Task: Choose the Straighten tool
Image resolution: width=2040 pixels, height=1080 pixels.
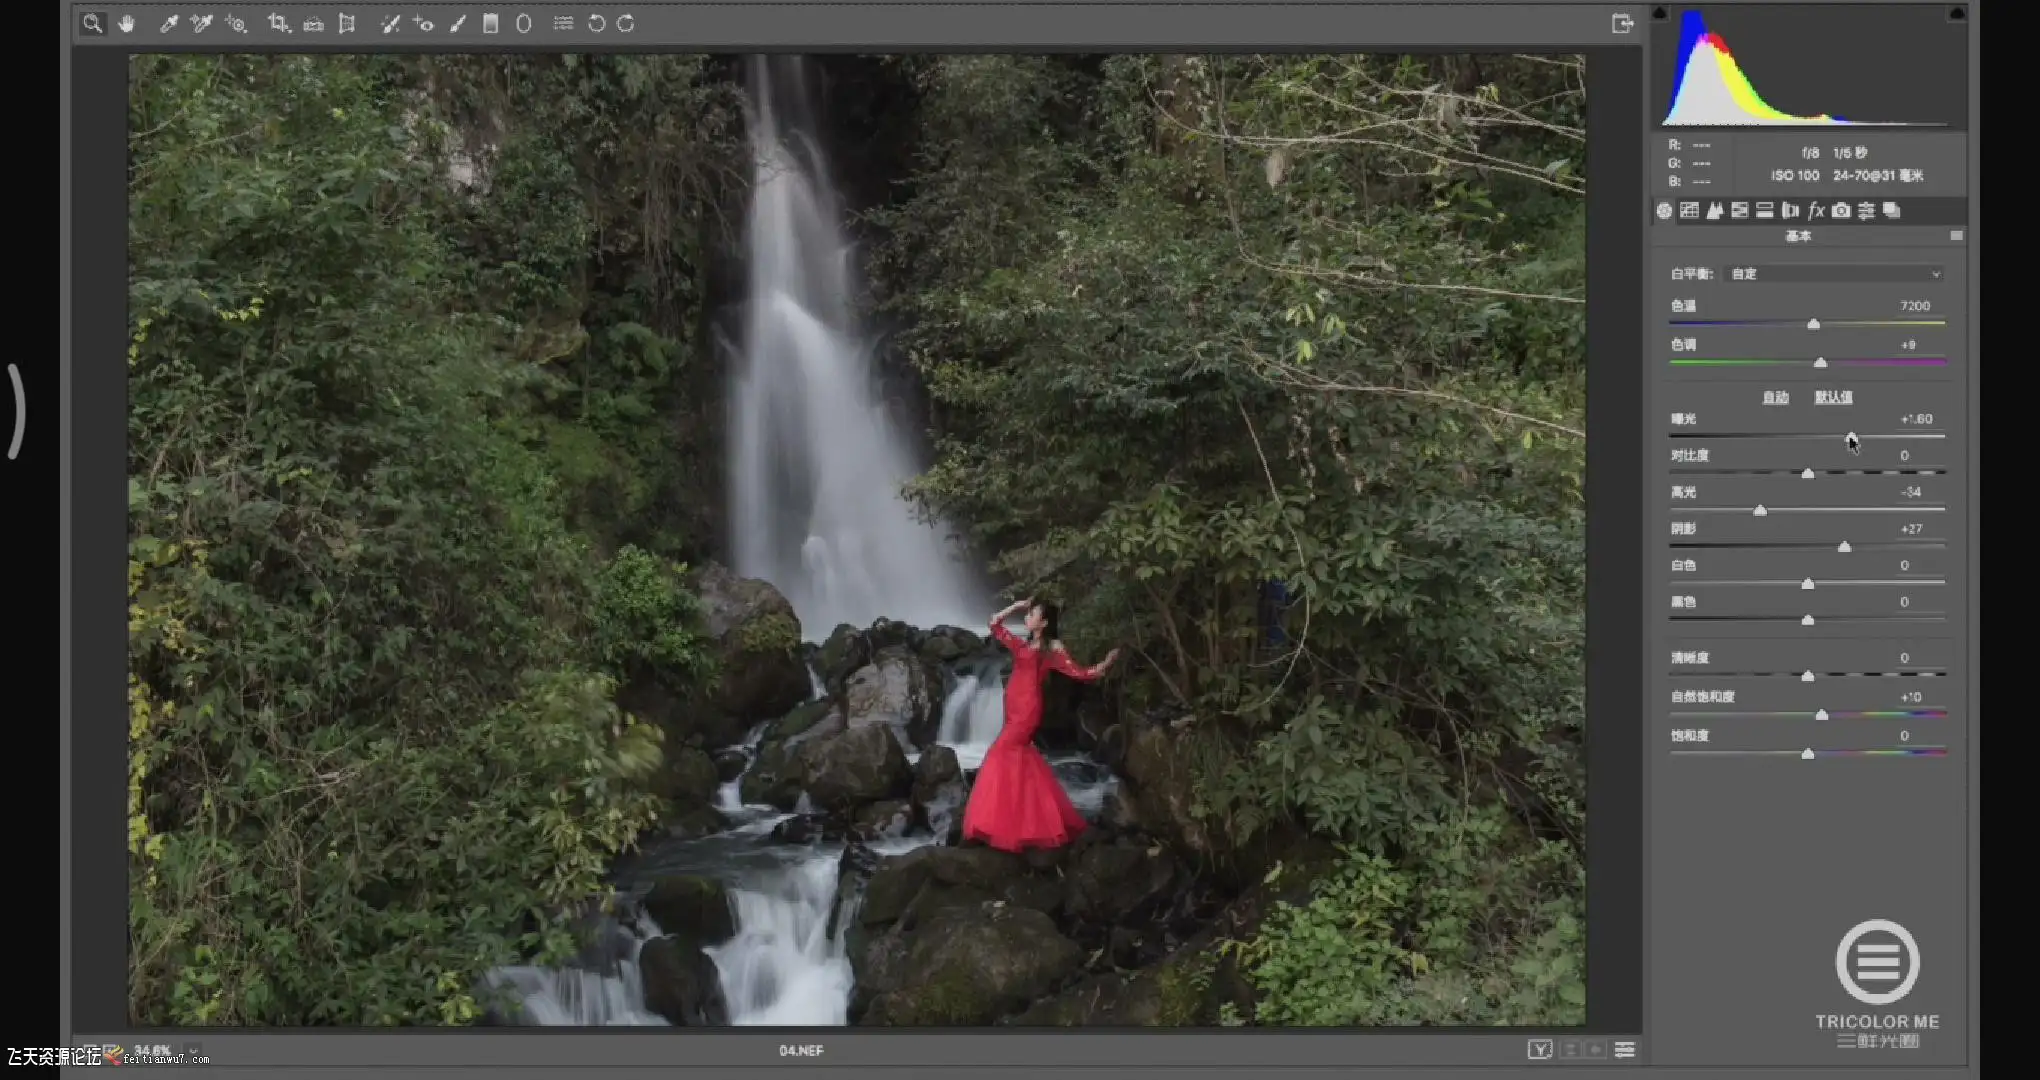Action: pos(313,23)
